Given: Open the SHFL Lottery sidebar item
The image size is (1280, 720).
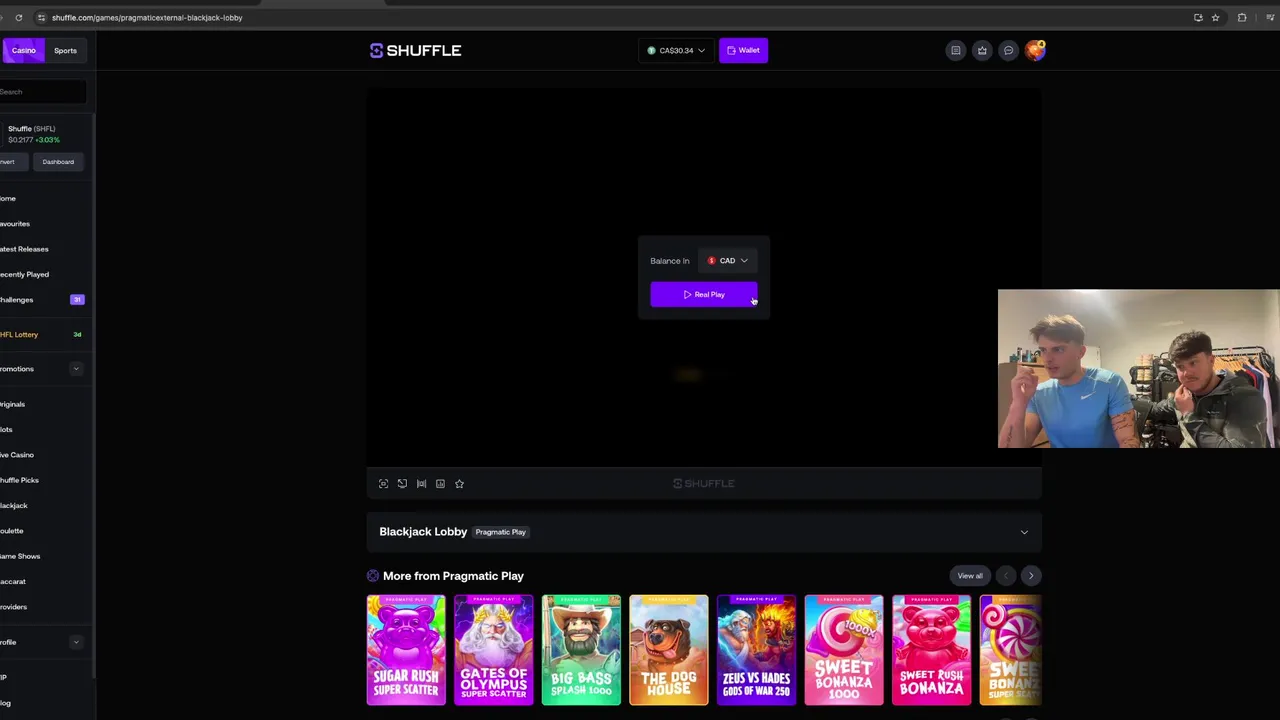Looking at the screenshot, I should 19,335.
